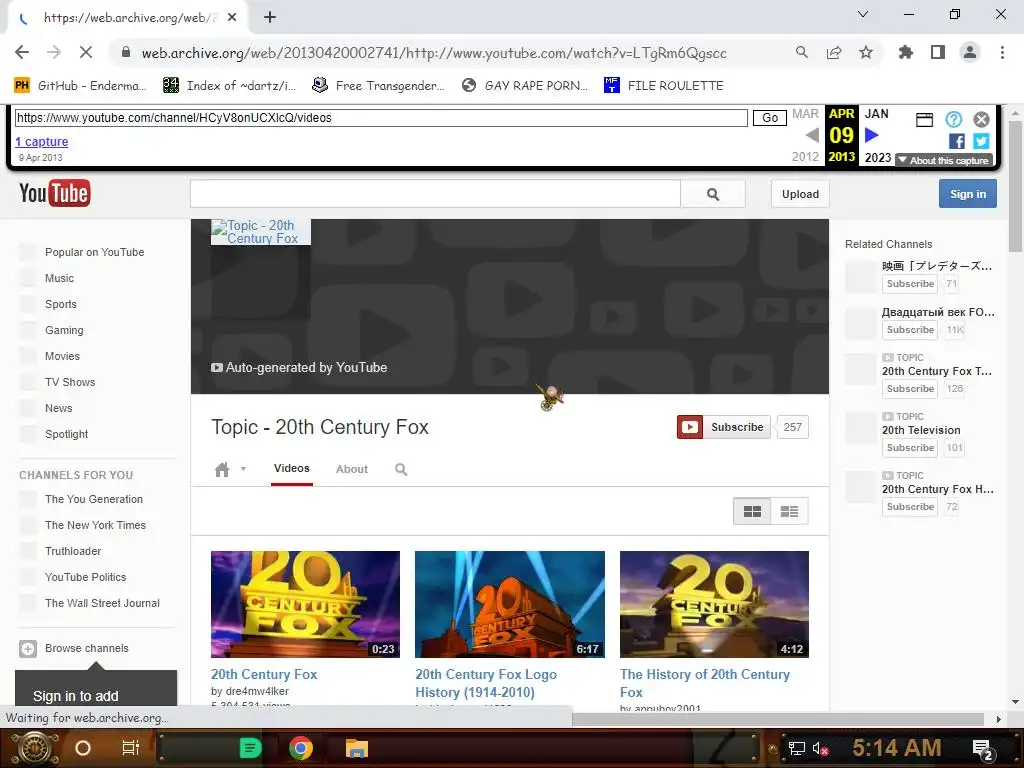Click the Cortana circle in taskbar
1024x768 pixels.
click(x=83, y=748)
